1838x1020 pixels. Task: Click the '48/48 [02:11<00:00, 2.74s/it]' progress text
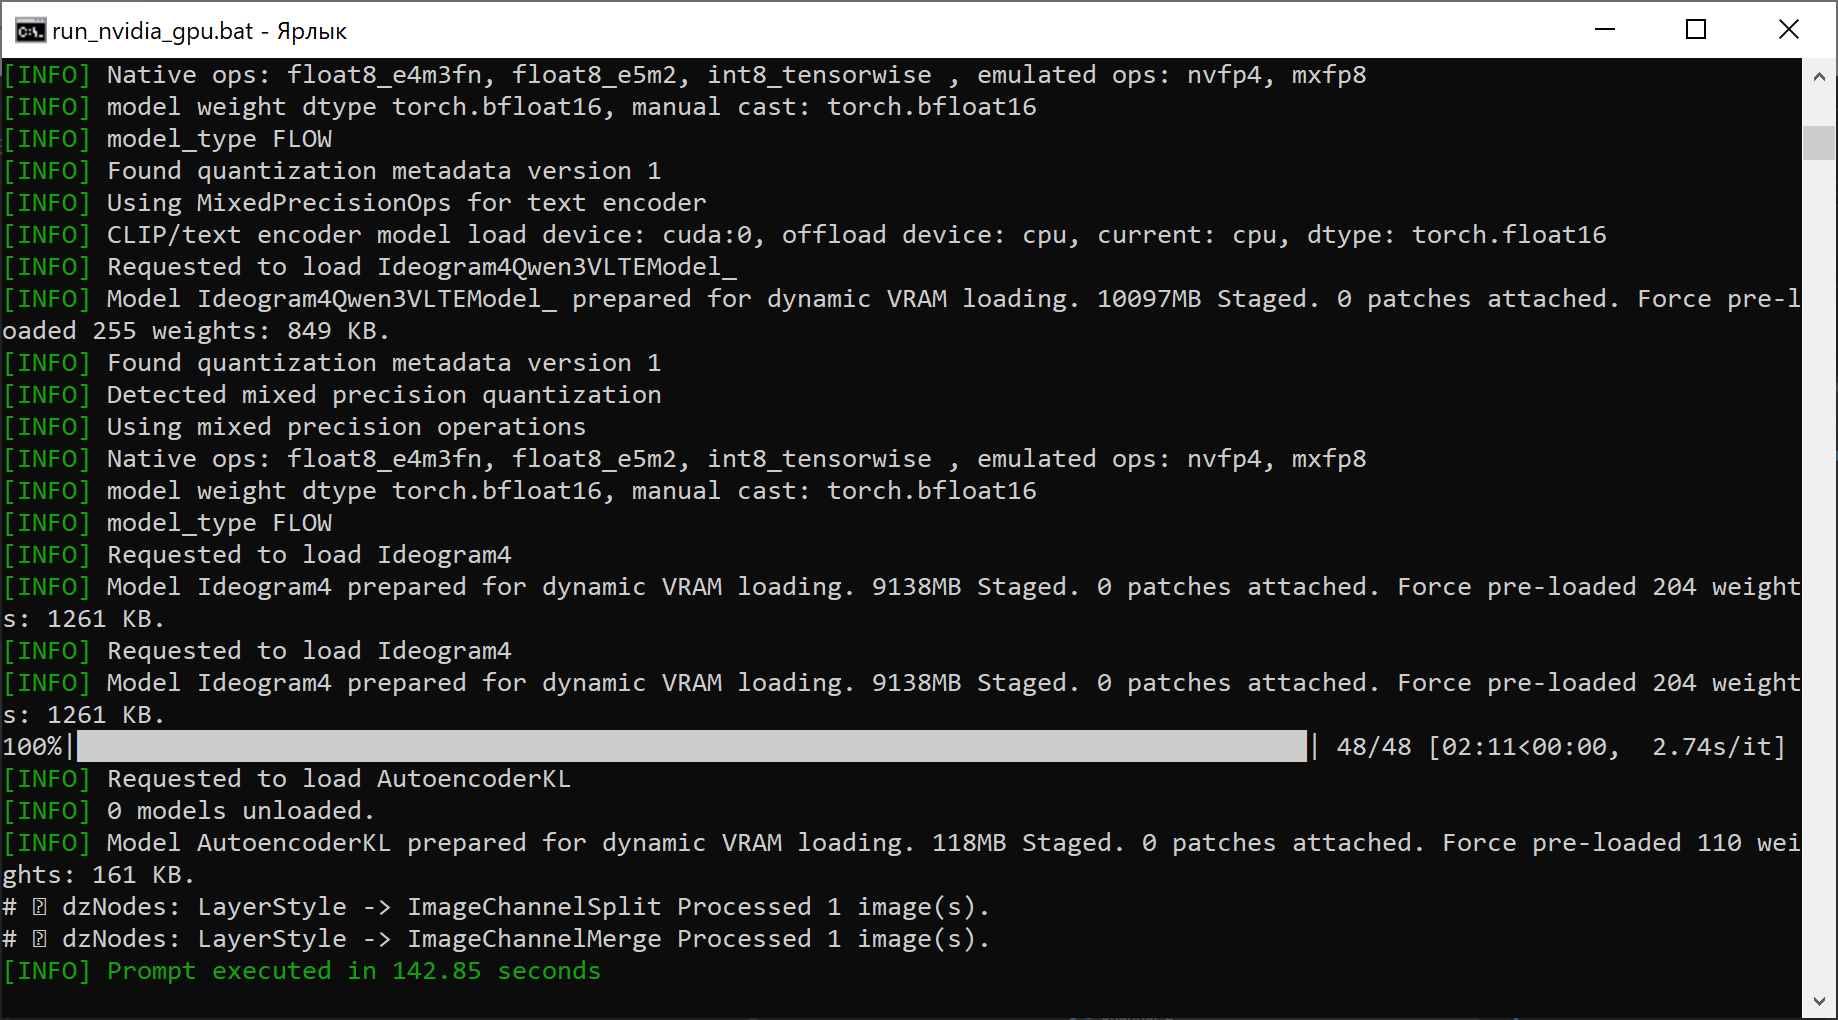[x=1561, y=746]
